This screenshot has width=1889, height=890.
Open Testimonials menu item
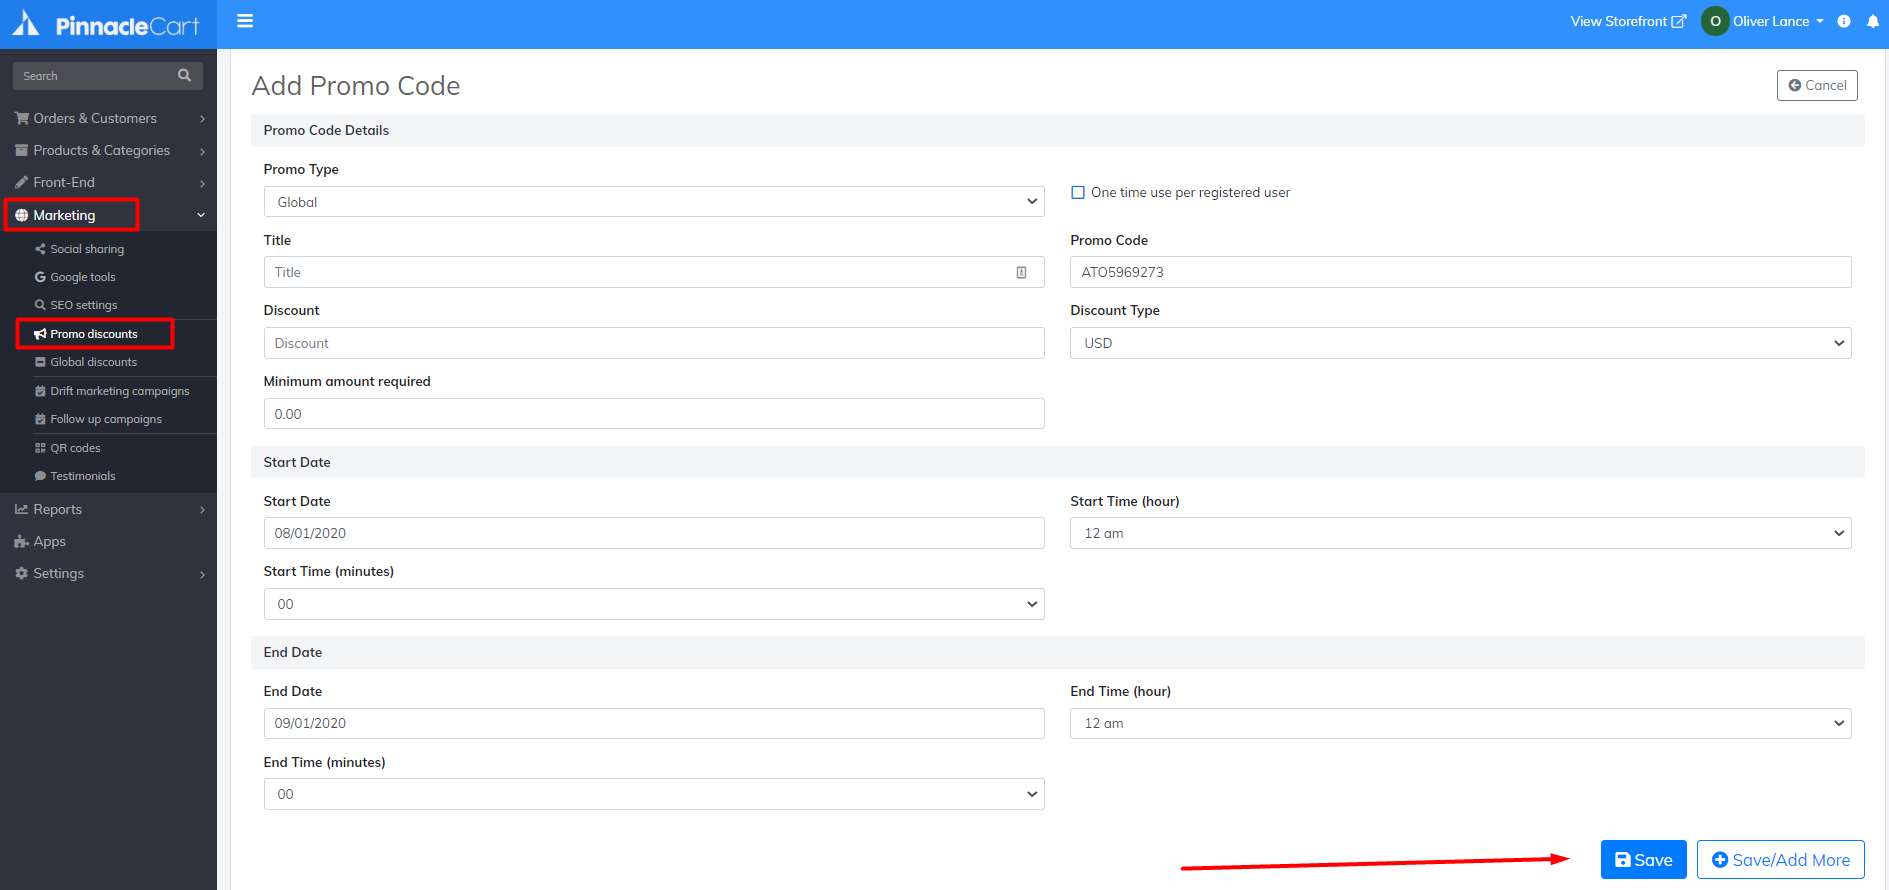tap(83, 476)
